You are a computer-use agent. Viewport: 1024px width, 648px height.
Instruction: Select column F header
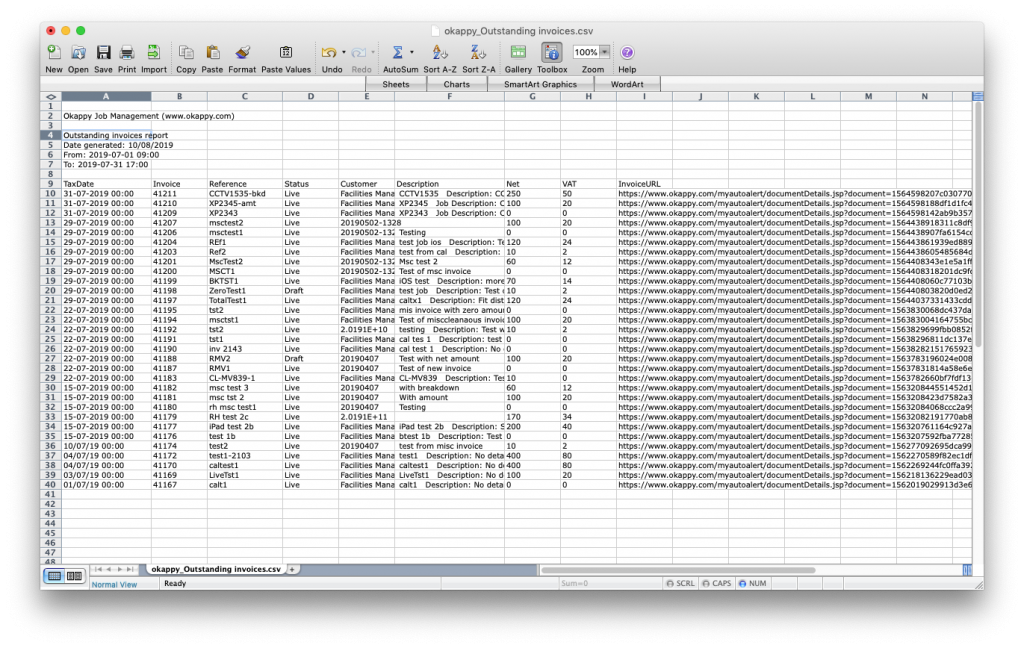point(449,97)
